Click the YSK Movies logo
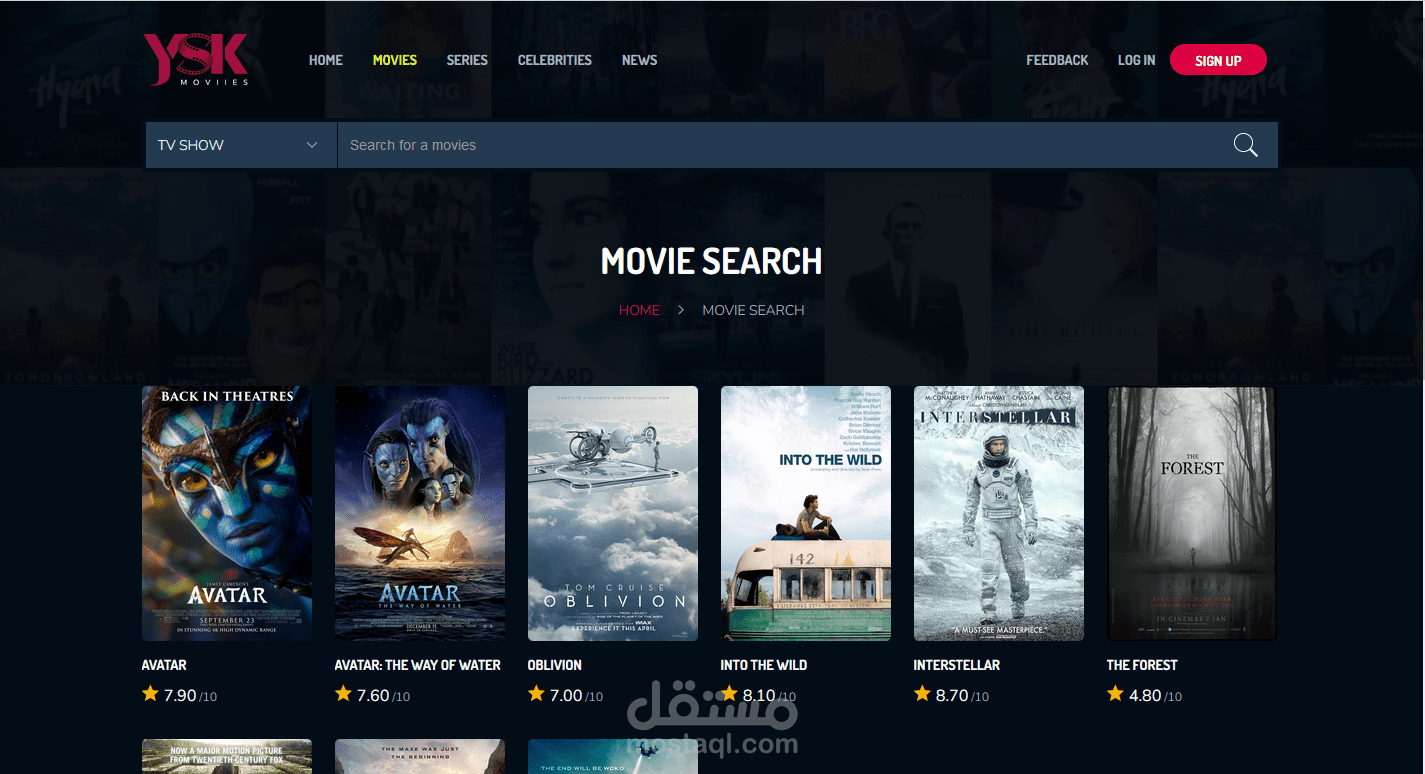1425x774 pixels. (196, 59)
